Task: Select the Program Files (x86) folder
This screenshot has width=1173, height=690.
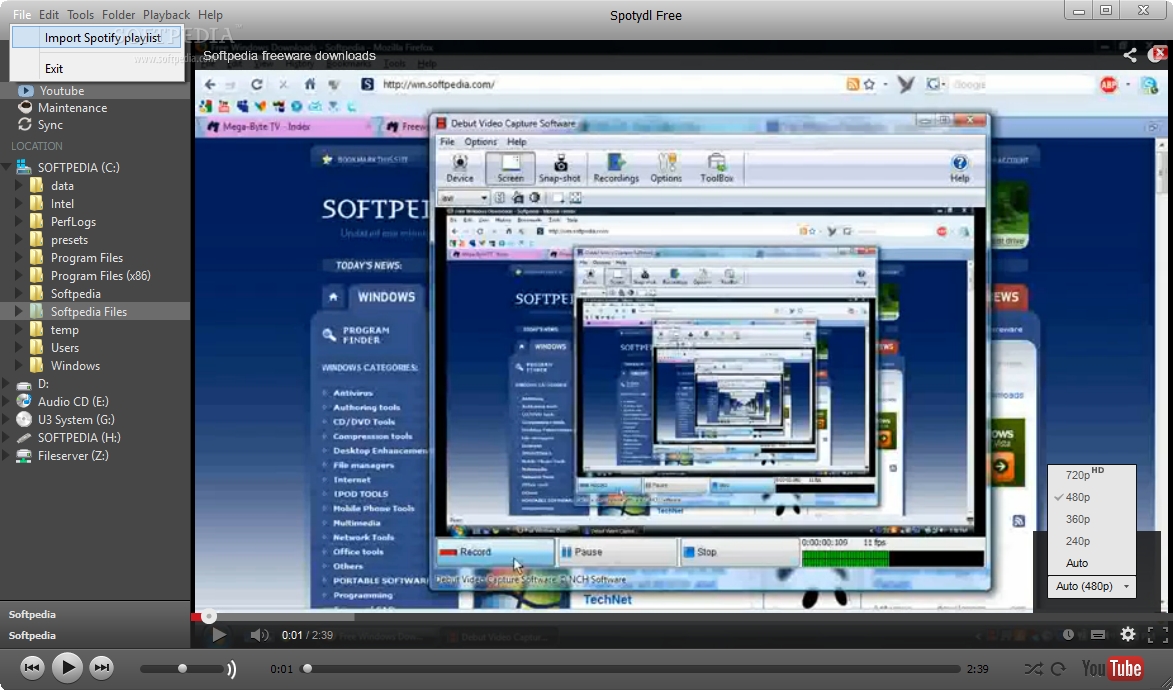Action: [100, 275]
